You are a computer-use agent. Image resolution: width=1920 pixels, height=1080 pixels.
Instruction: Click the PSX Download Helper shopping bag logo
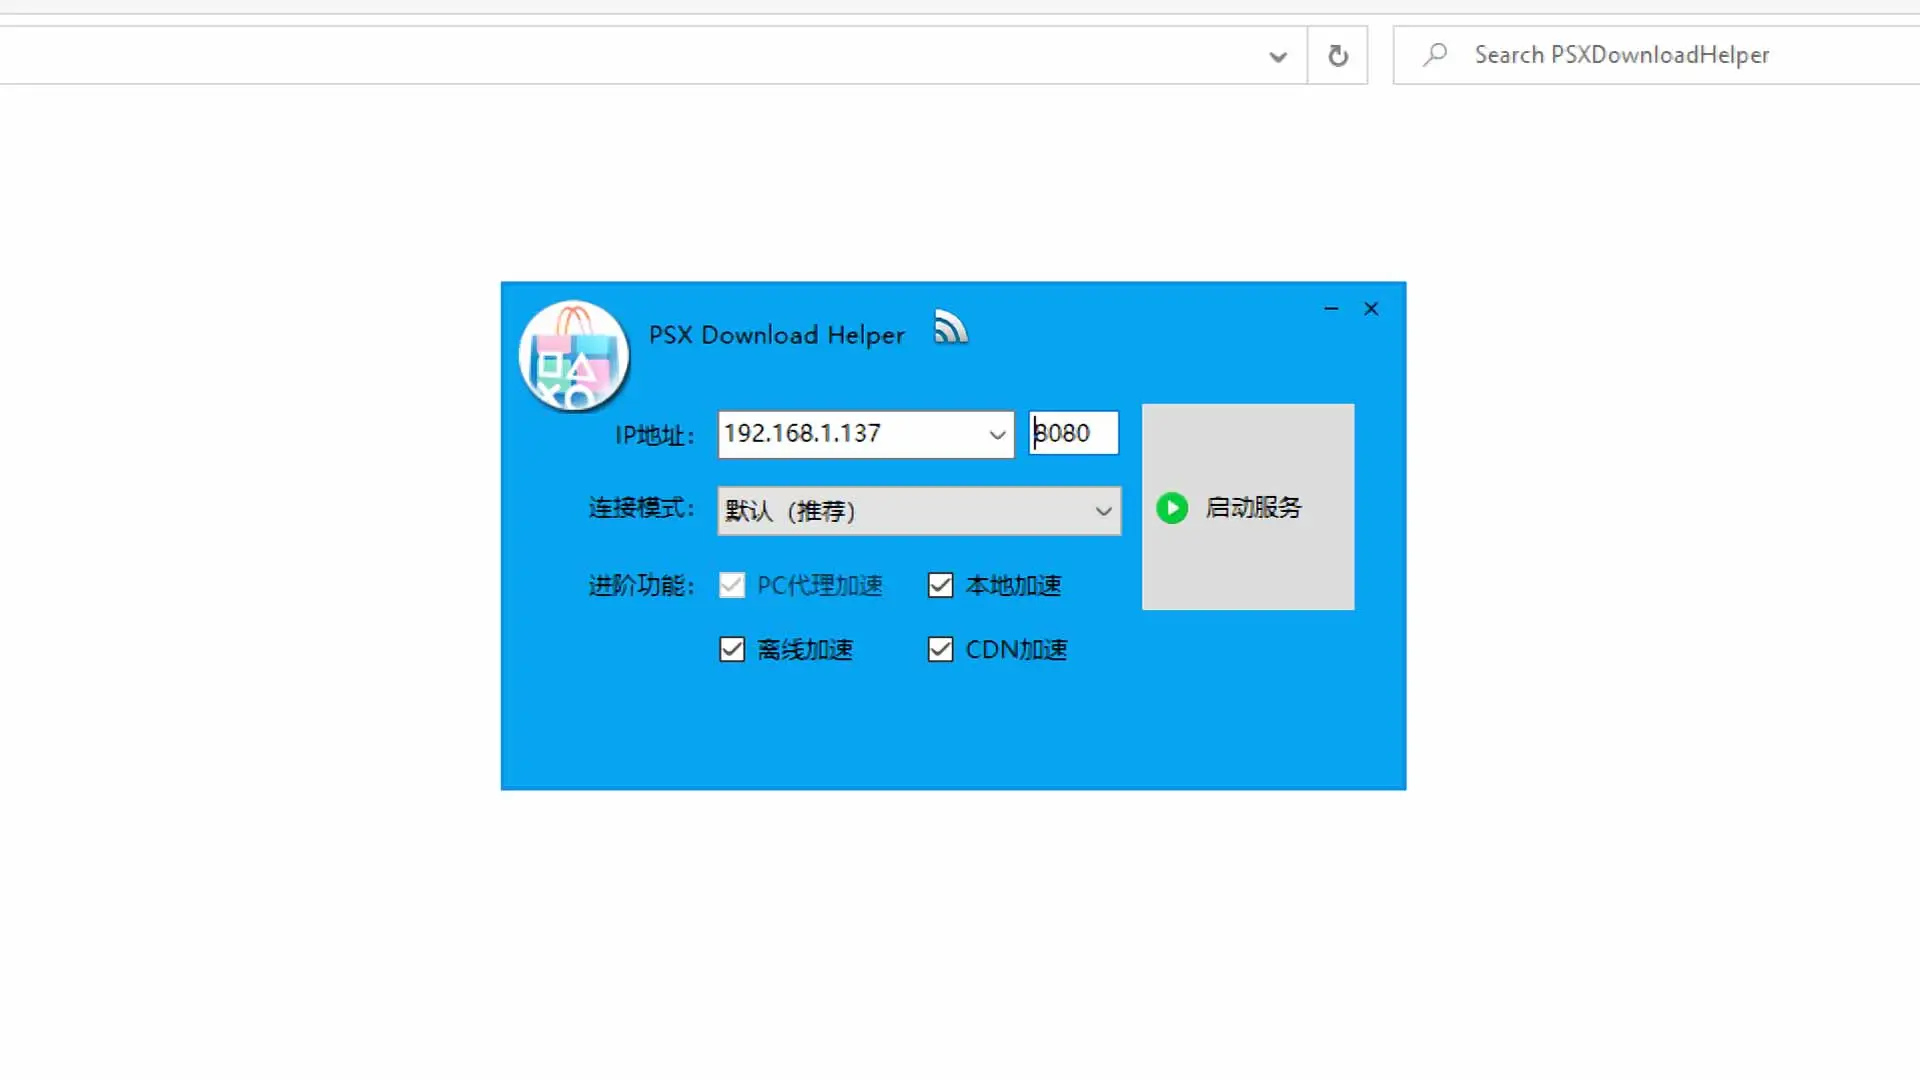tap(573, 356)
